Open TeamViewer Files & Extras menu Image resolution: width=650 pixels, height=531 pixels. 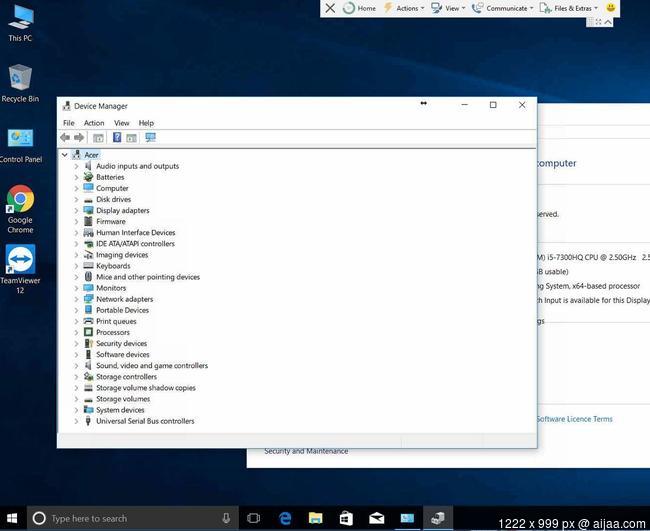coord(569,8)
